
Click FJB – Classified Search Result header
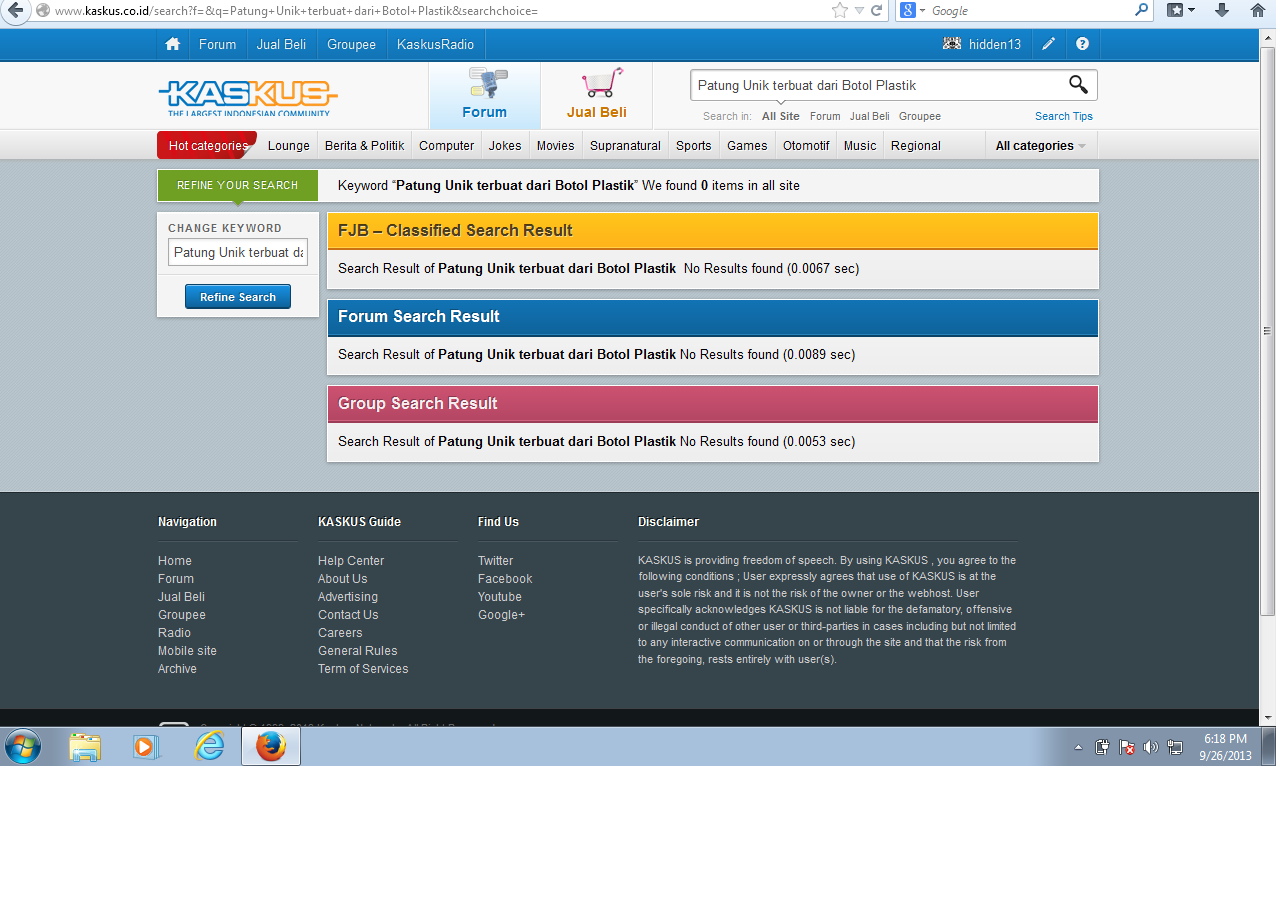[x=712, y=230]
